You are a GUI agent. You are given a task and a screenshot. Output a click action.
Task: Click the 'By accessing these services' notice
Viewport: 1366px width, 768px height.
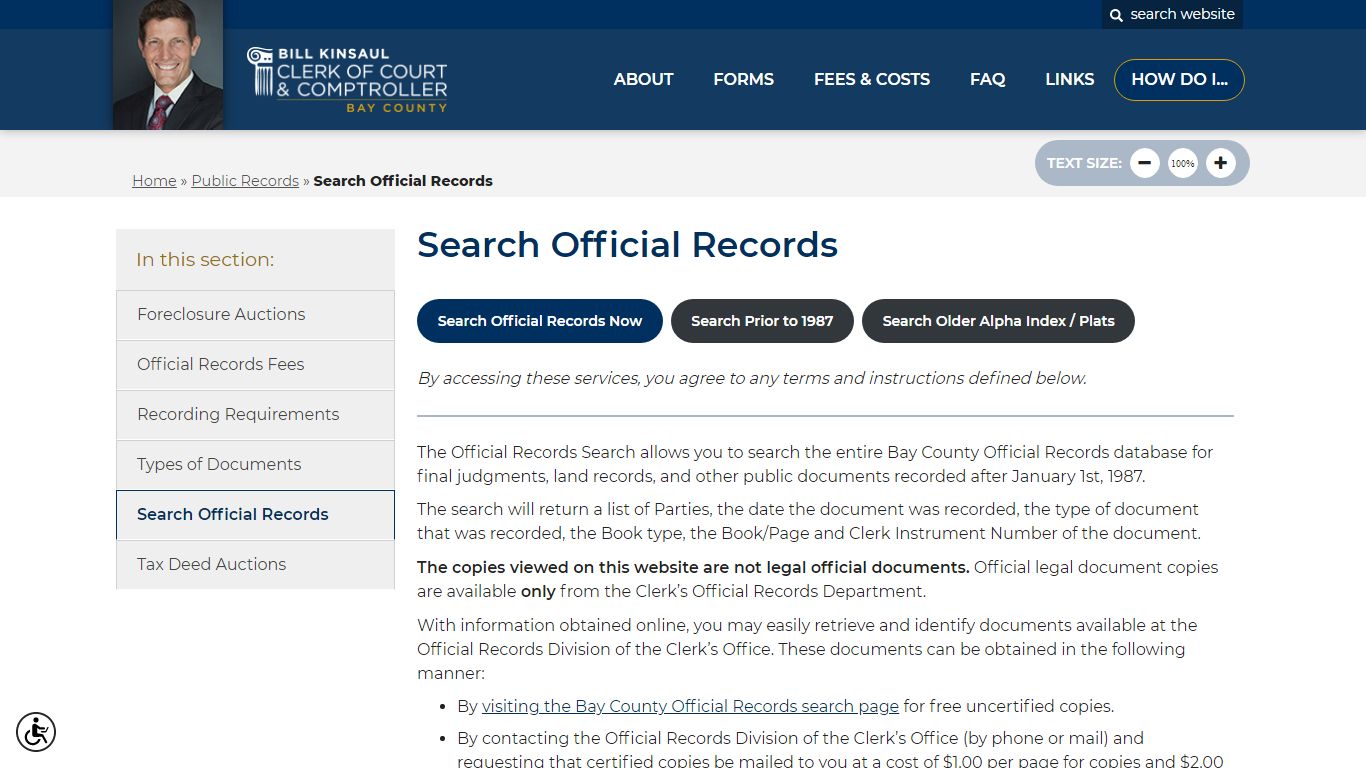[x=752, y=378]
